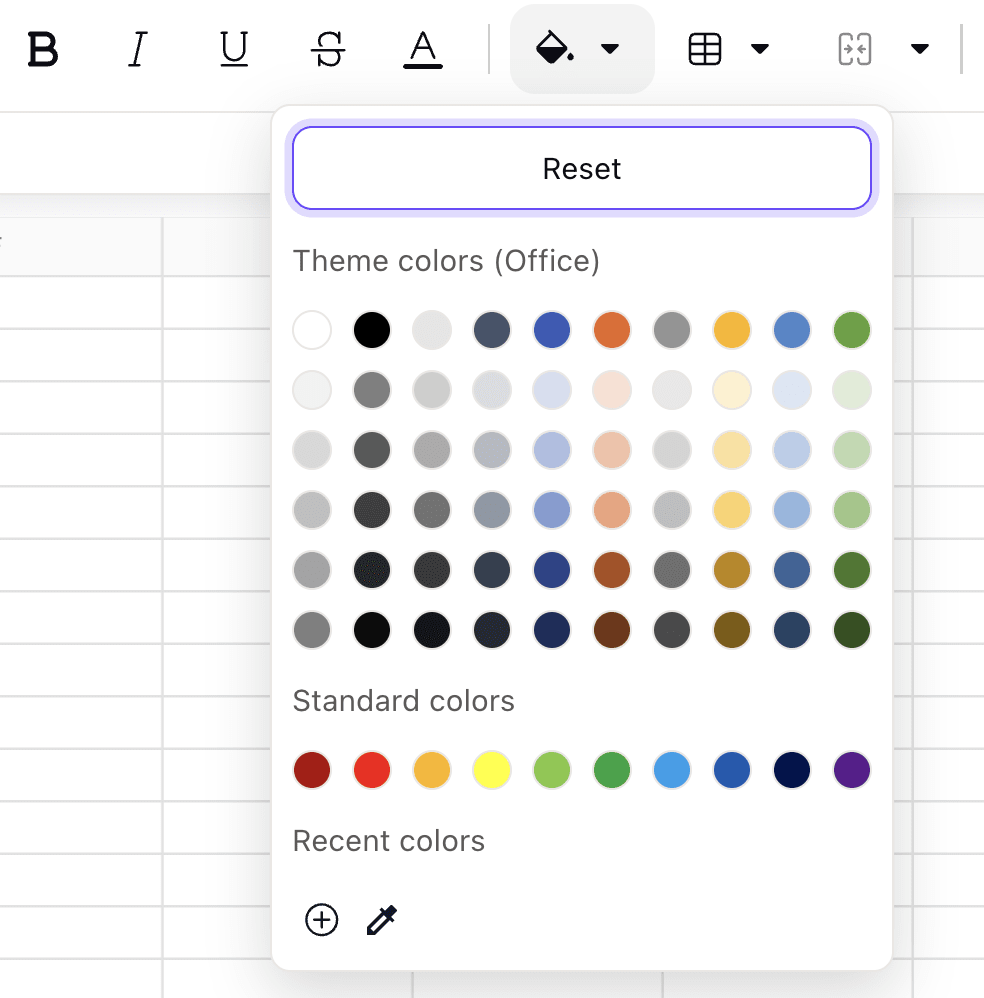The height and width of the screenshot is (998, 984).
Task: Apply italic formatting
Action: (137, 50)
